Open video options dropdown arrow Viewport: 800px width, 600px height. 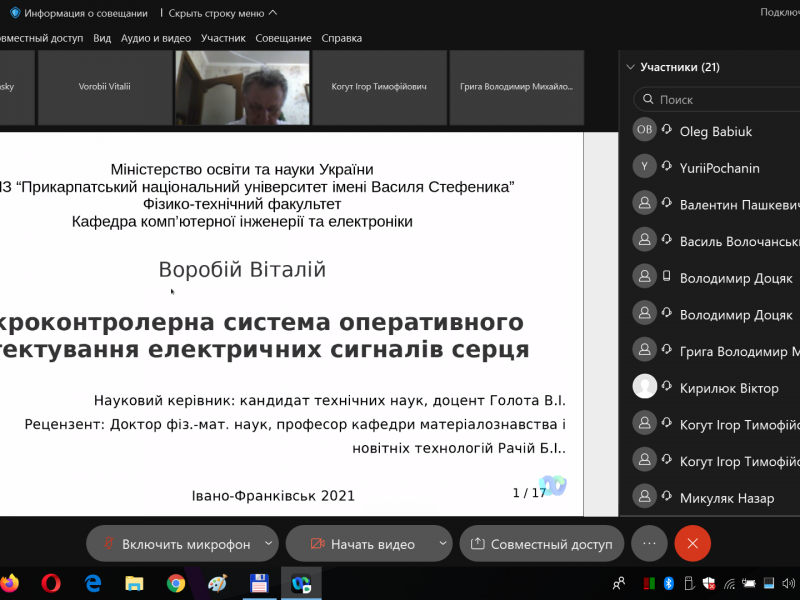443,544
